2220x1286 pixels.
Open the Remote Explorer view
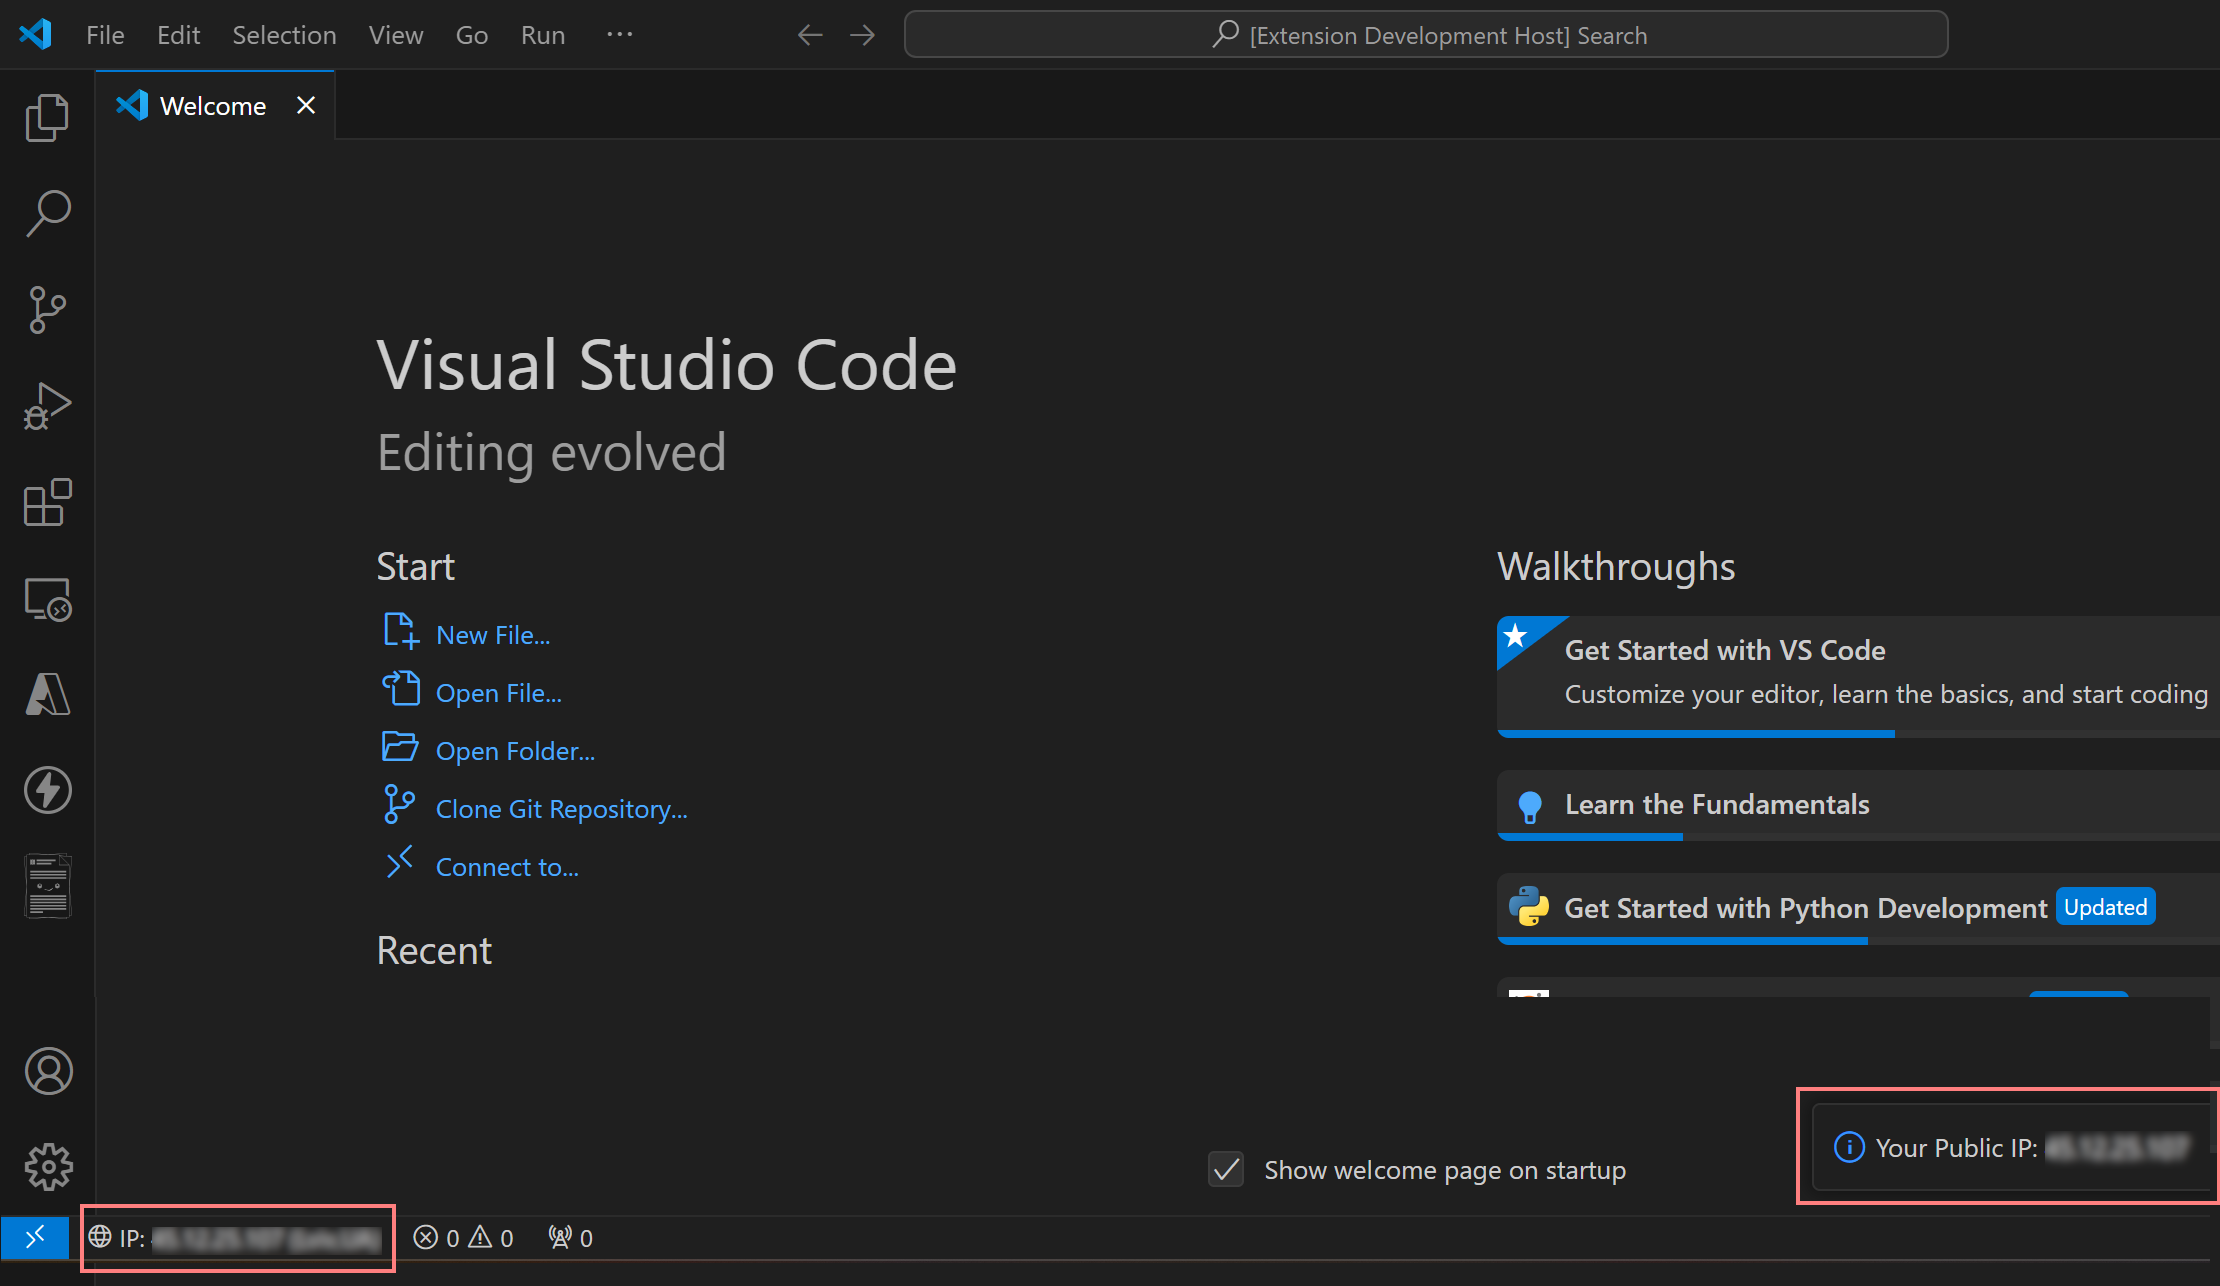46,598
